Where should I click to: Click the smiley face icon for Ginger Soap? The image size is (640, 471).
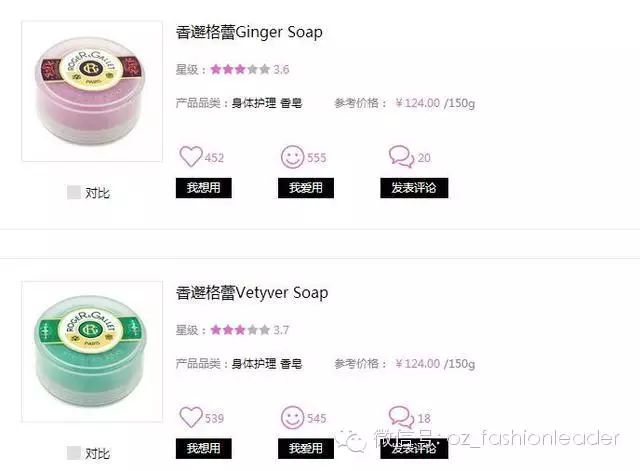[x=292, y=157]
